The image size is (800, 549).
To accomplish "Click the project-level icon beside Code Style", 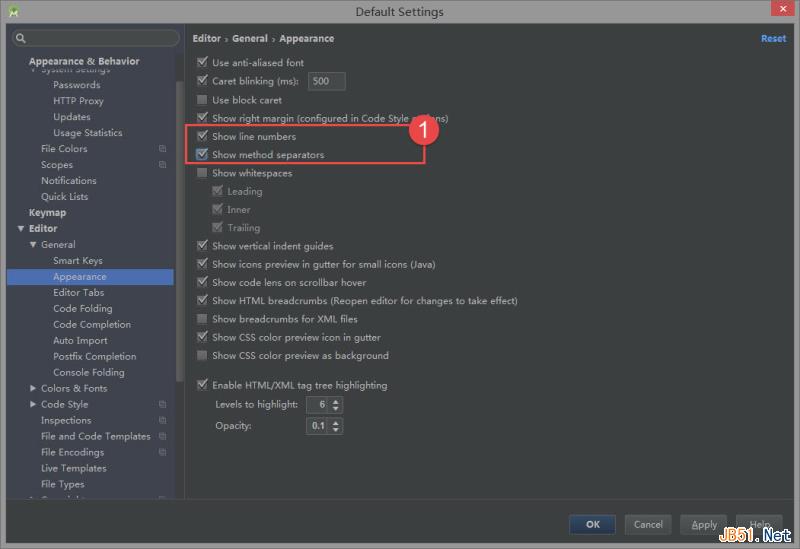I will coord(162,405).
